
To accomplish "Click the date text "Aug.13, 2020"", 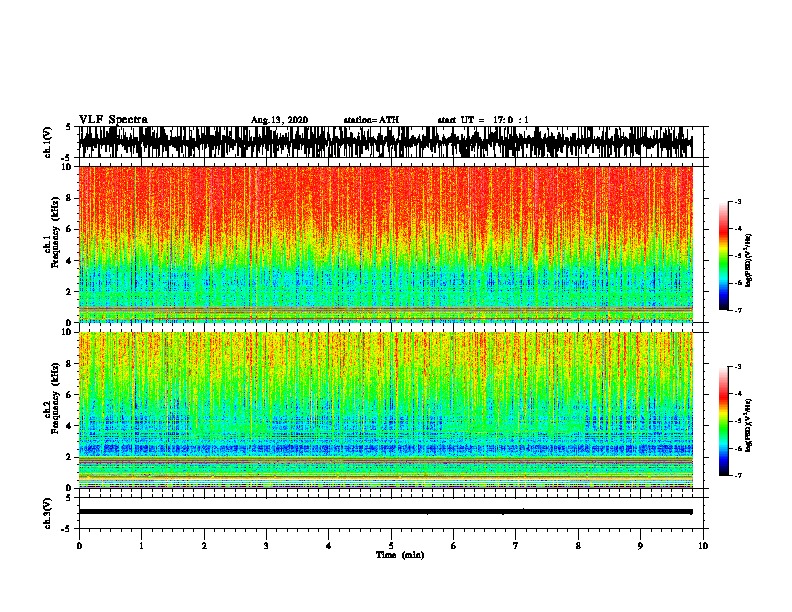I will pos(279,120).
